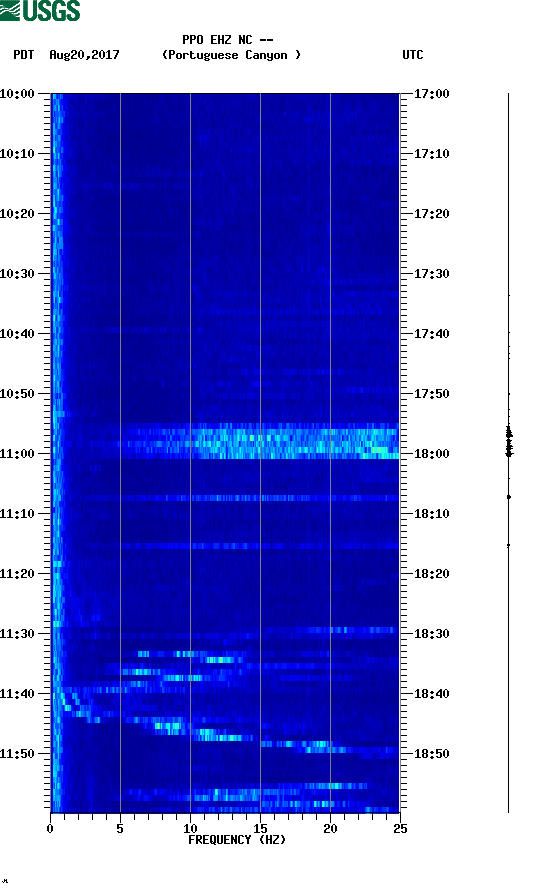This screenshot has height=892, width=552.
Task: Click the 10:10 PDT time label
Action: tap(17, 154)
